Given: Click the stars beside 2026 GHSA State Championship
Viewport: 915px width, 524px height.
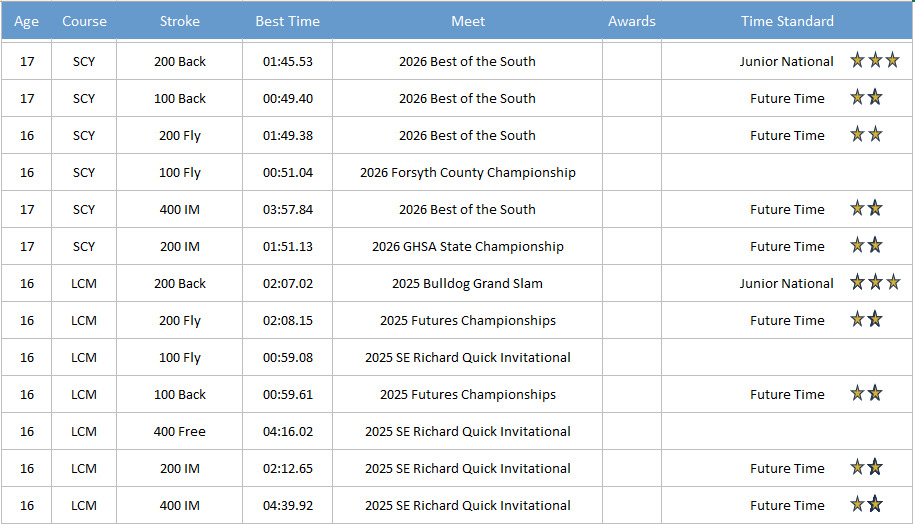Looking at the screenshot, I should tap(866, 246).
